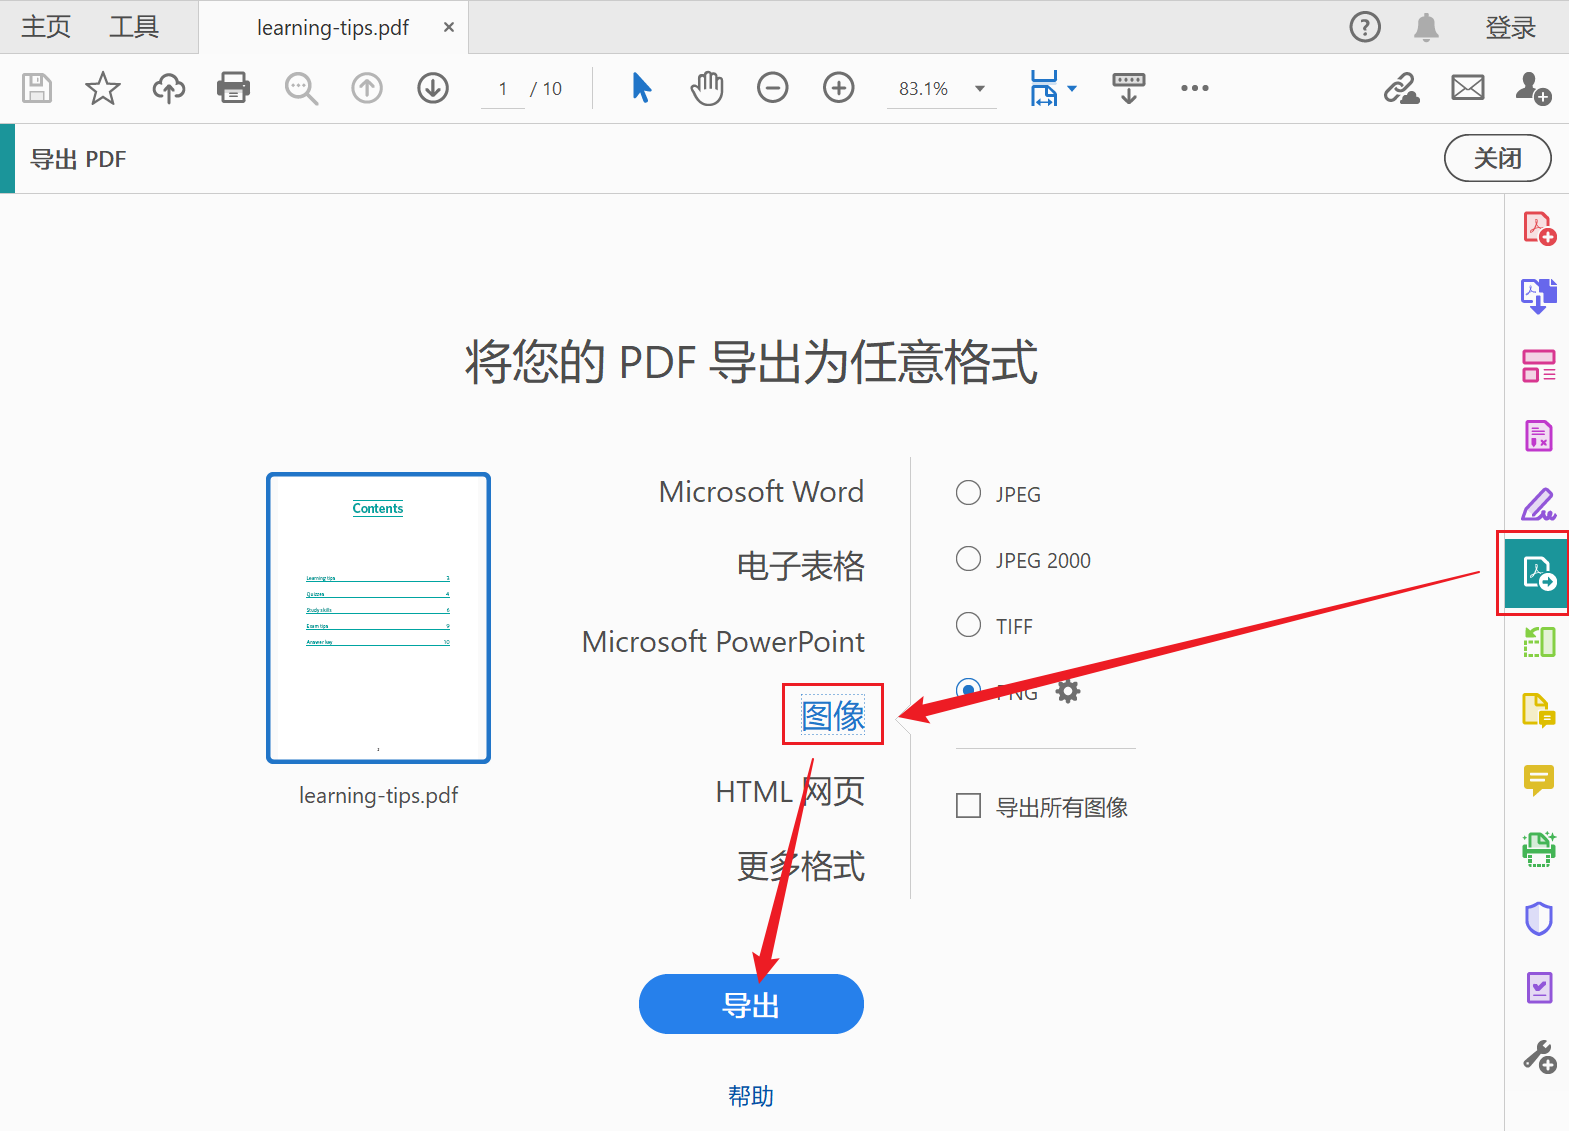Open Fill & Sign tool in sidebar
The width and height of the screenshot is (1569, 1131).
point(1539,504)
